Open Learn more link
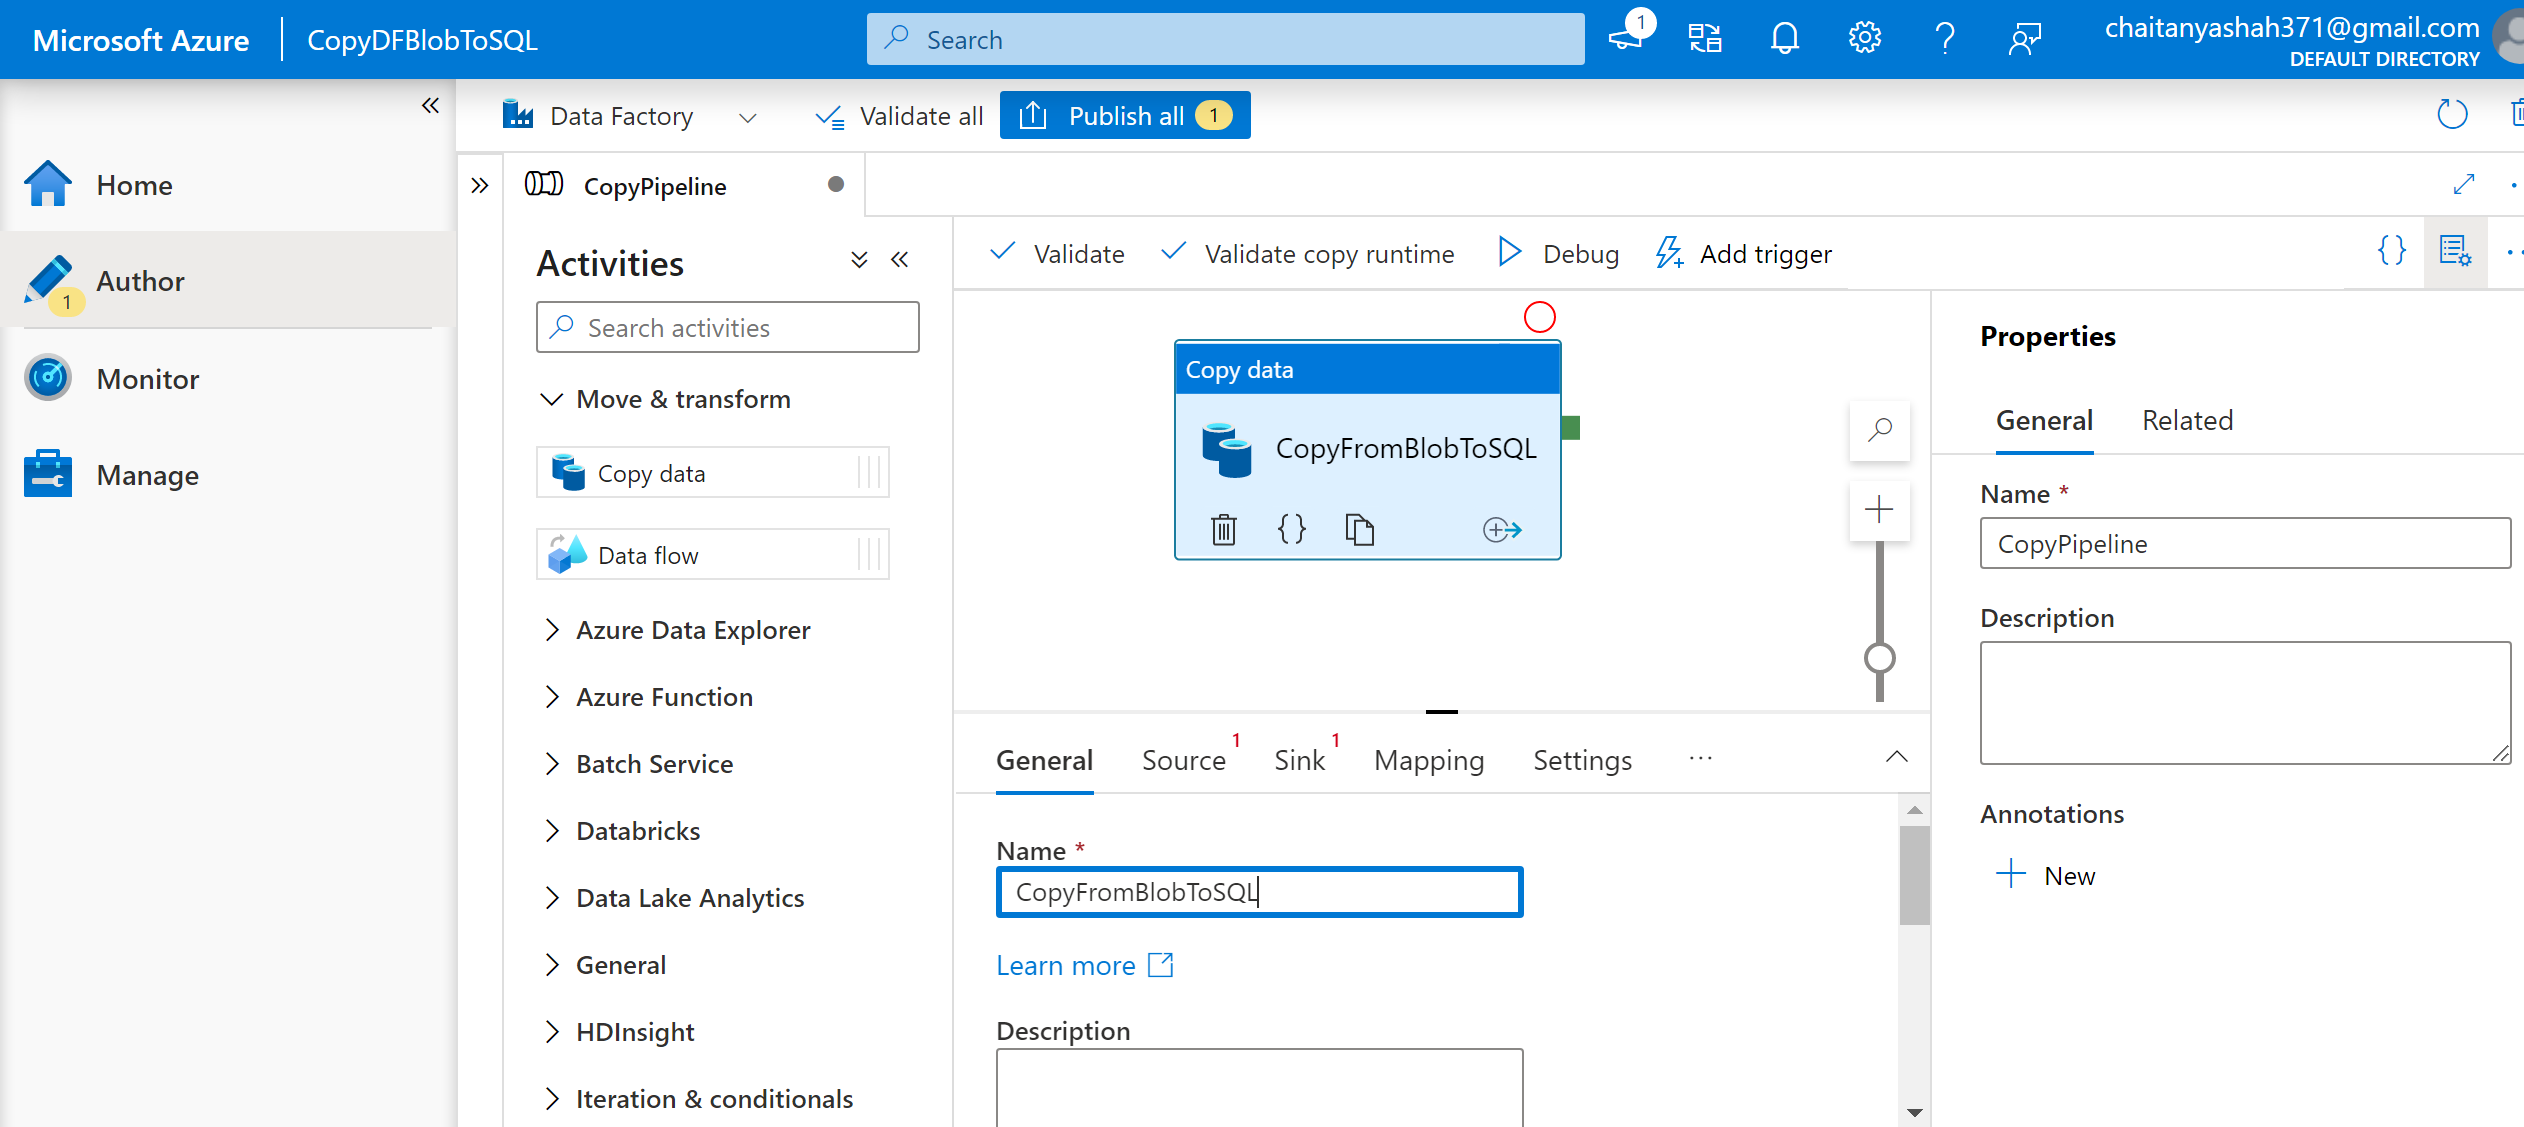 (x=1085, y=966)
